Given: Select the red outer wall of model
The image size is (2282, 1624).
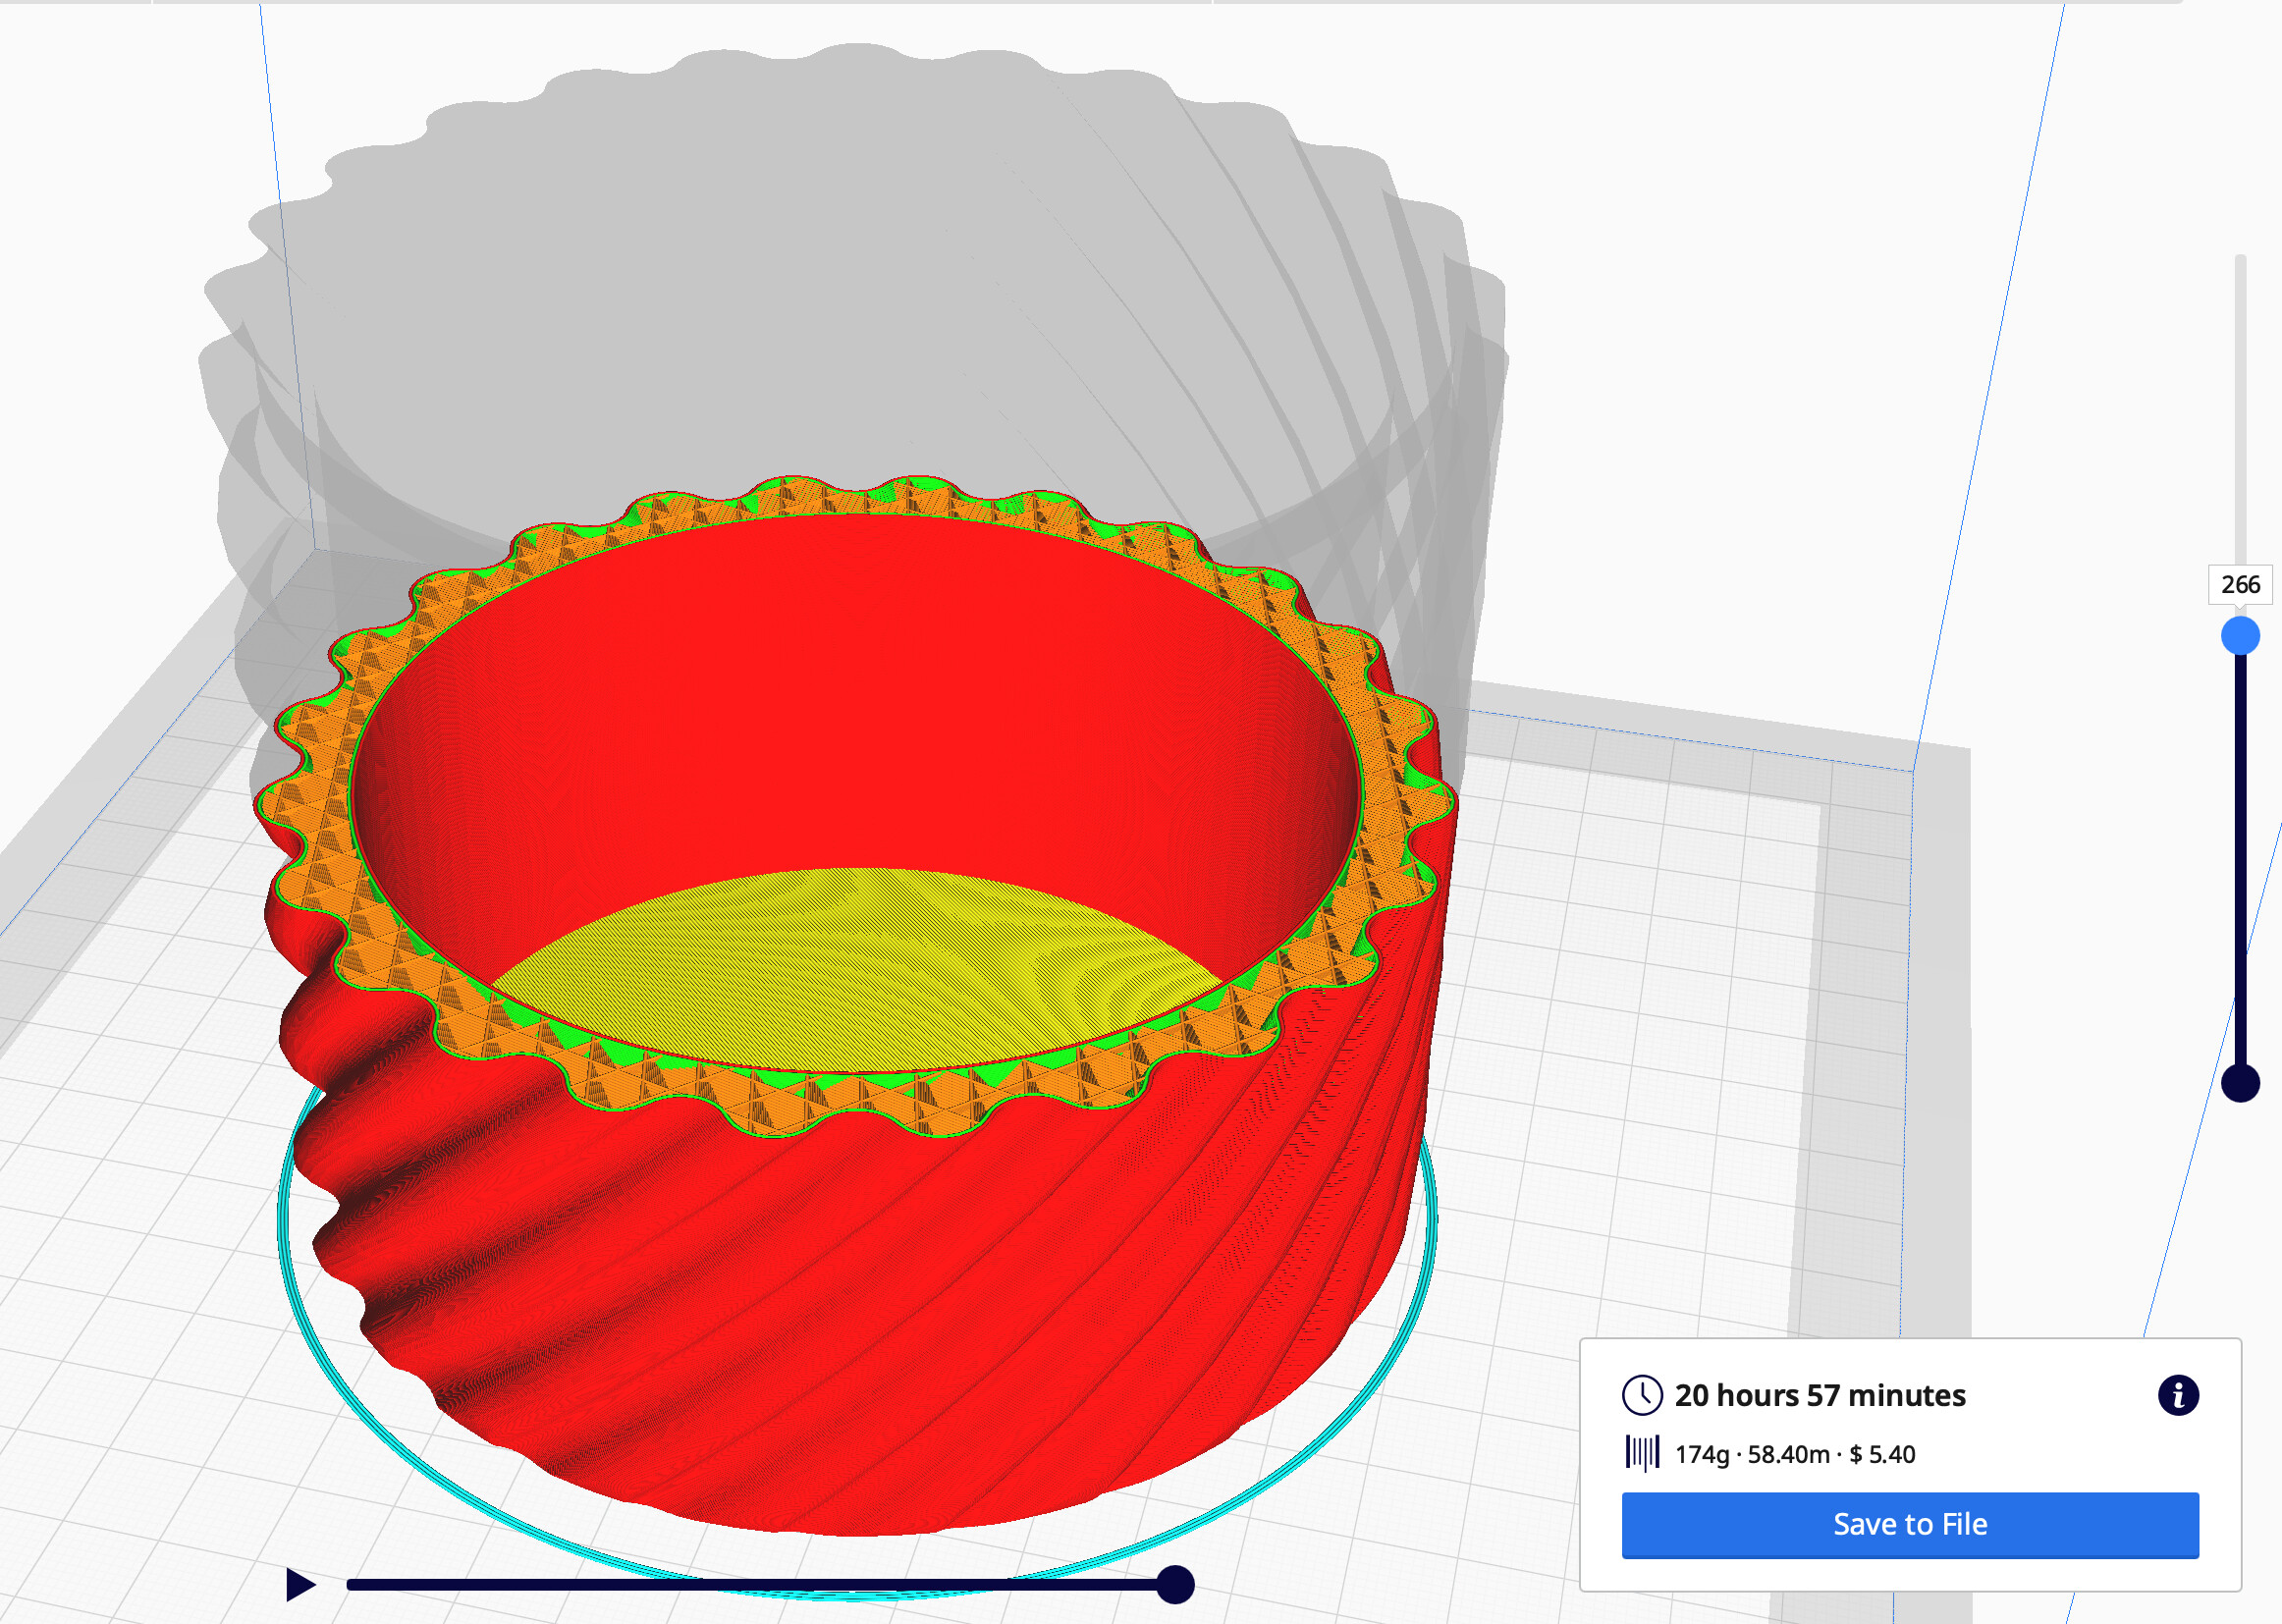Looking at the screenshot, I should pyautogui.click(x=900, y=1350).
